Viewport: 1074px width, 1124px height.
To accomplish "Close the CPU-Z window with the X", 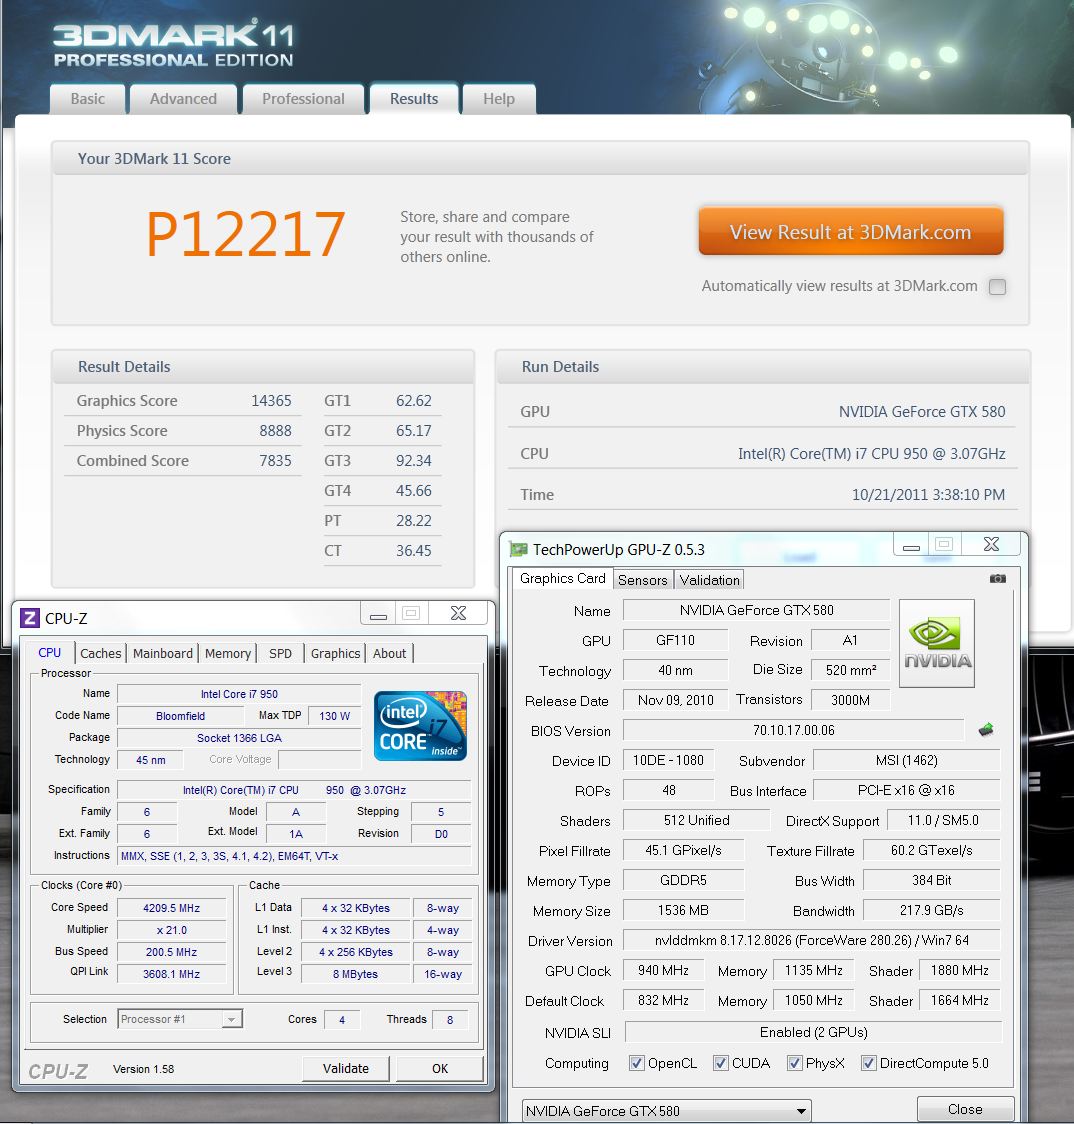I will (x=458, y=614).
